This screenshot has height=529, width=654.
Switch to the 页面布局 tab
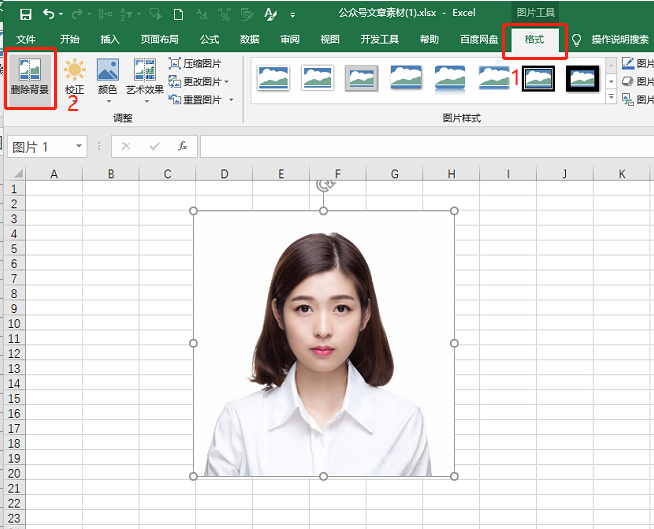160,40
